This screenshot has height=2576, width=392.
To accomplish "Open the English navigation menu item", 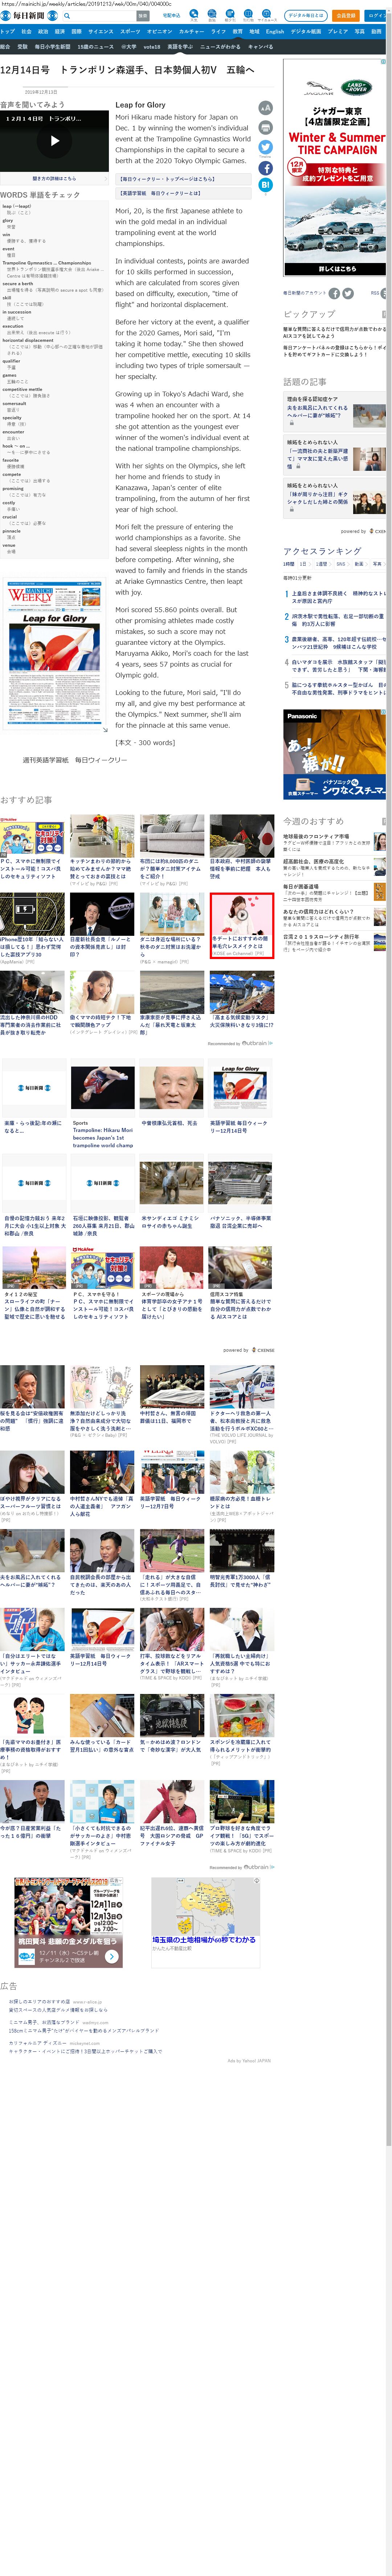I will (x=274, y=32).
